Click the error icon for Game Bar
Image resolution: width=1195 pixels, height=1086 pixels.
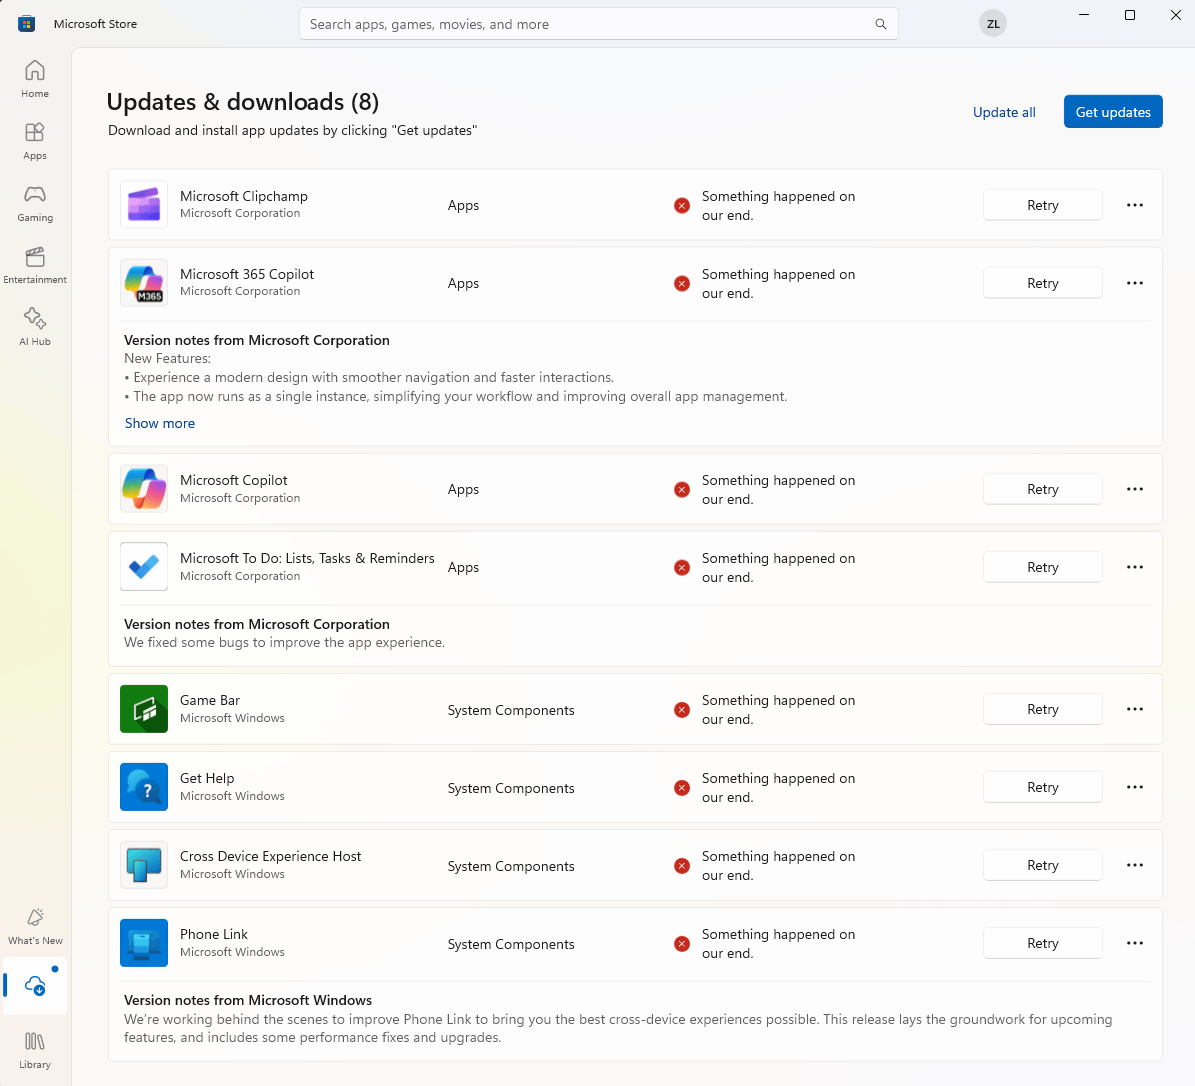(x=682, y=710)
